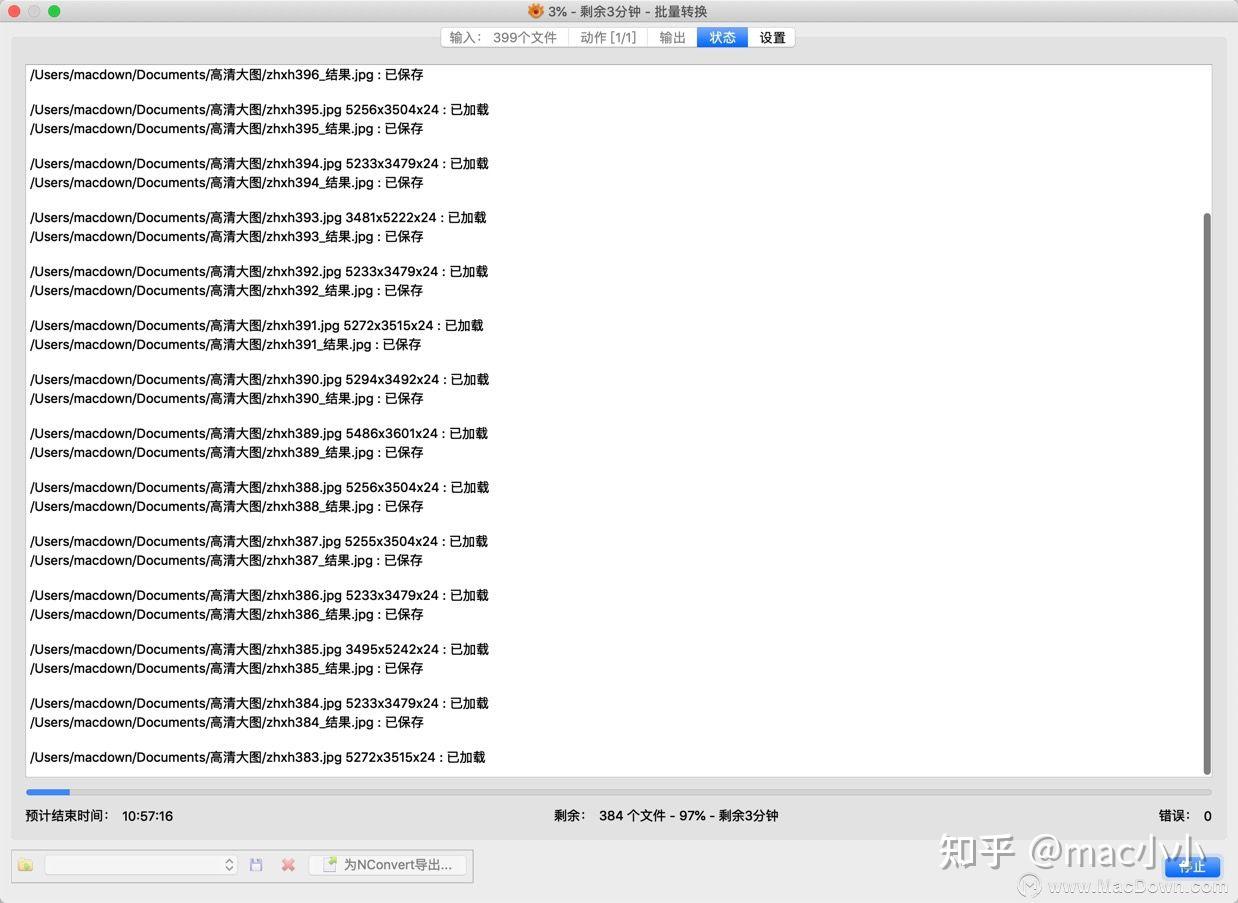Select the zhxh385_结果.jpg log line
The height and width of the screenshot is (903, 1238).
tap(225, 668)
